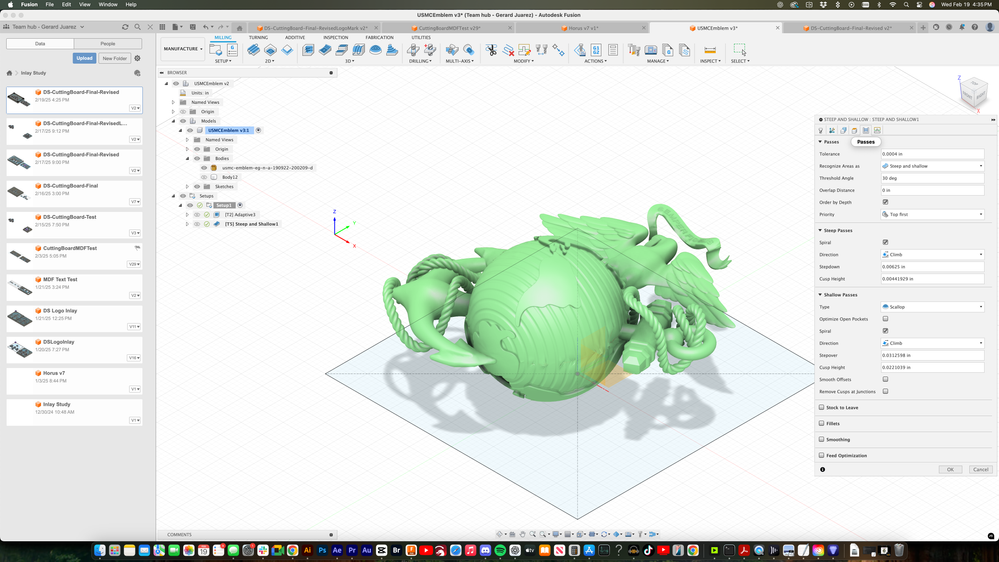Switch to the FABRICATION ribbon tab
This screenshot has width=999, height=562.
tap(379, 38)
